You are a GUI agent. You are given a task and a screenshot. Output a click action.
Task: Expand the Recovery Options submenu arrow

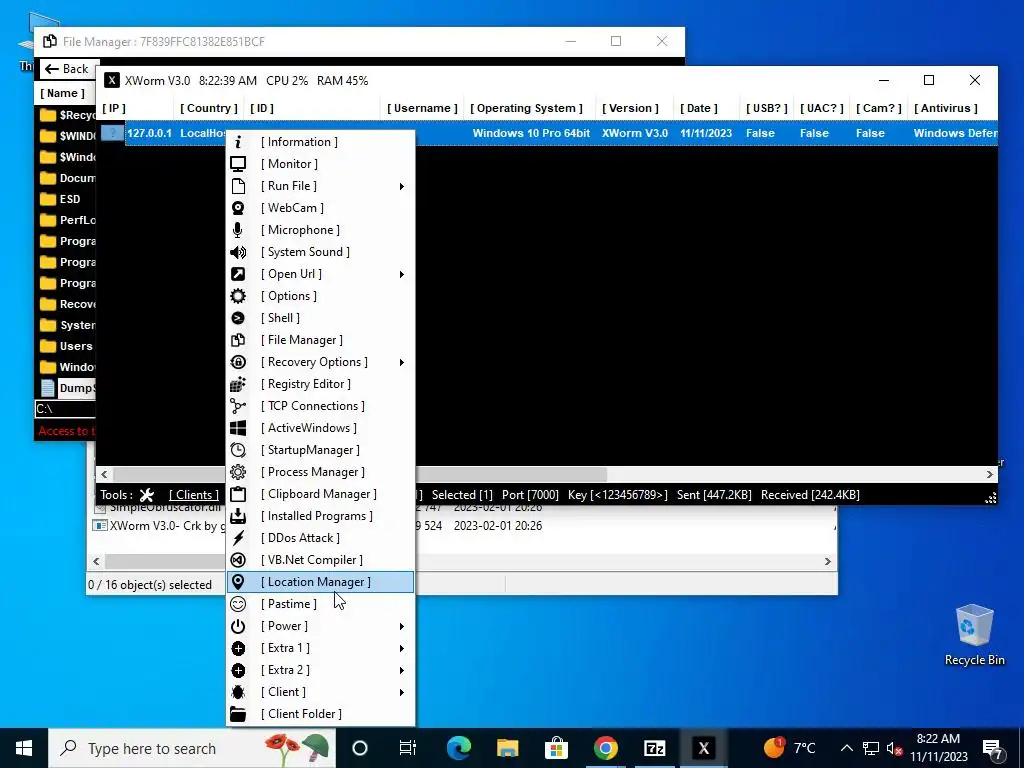click(x=402, y=362)
